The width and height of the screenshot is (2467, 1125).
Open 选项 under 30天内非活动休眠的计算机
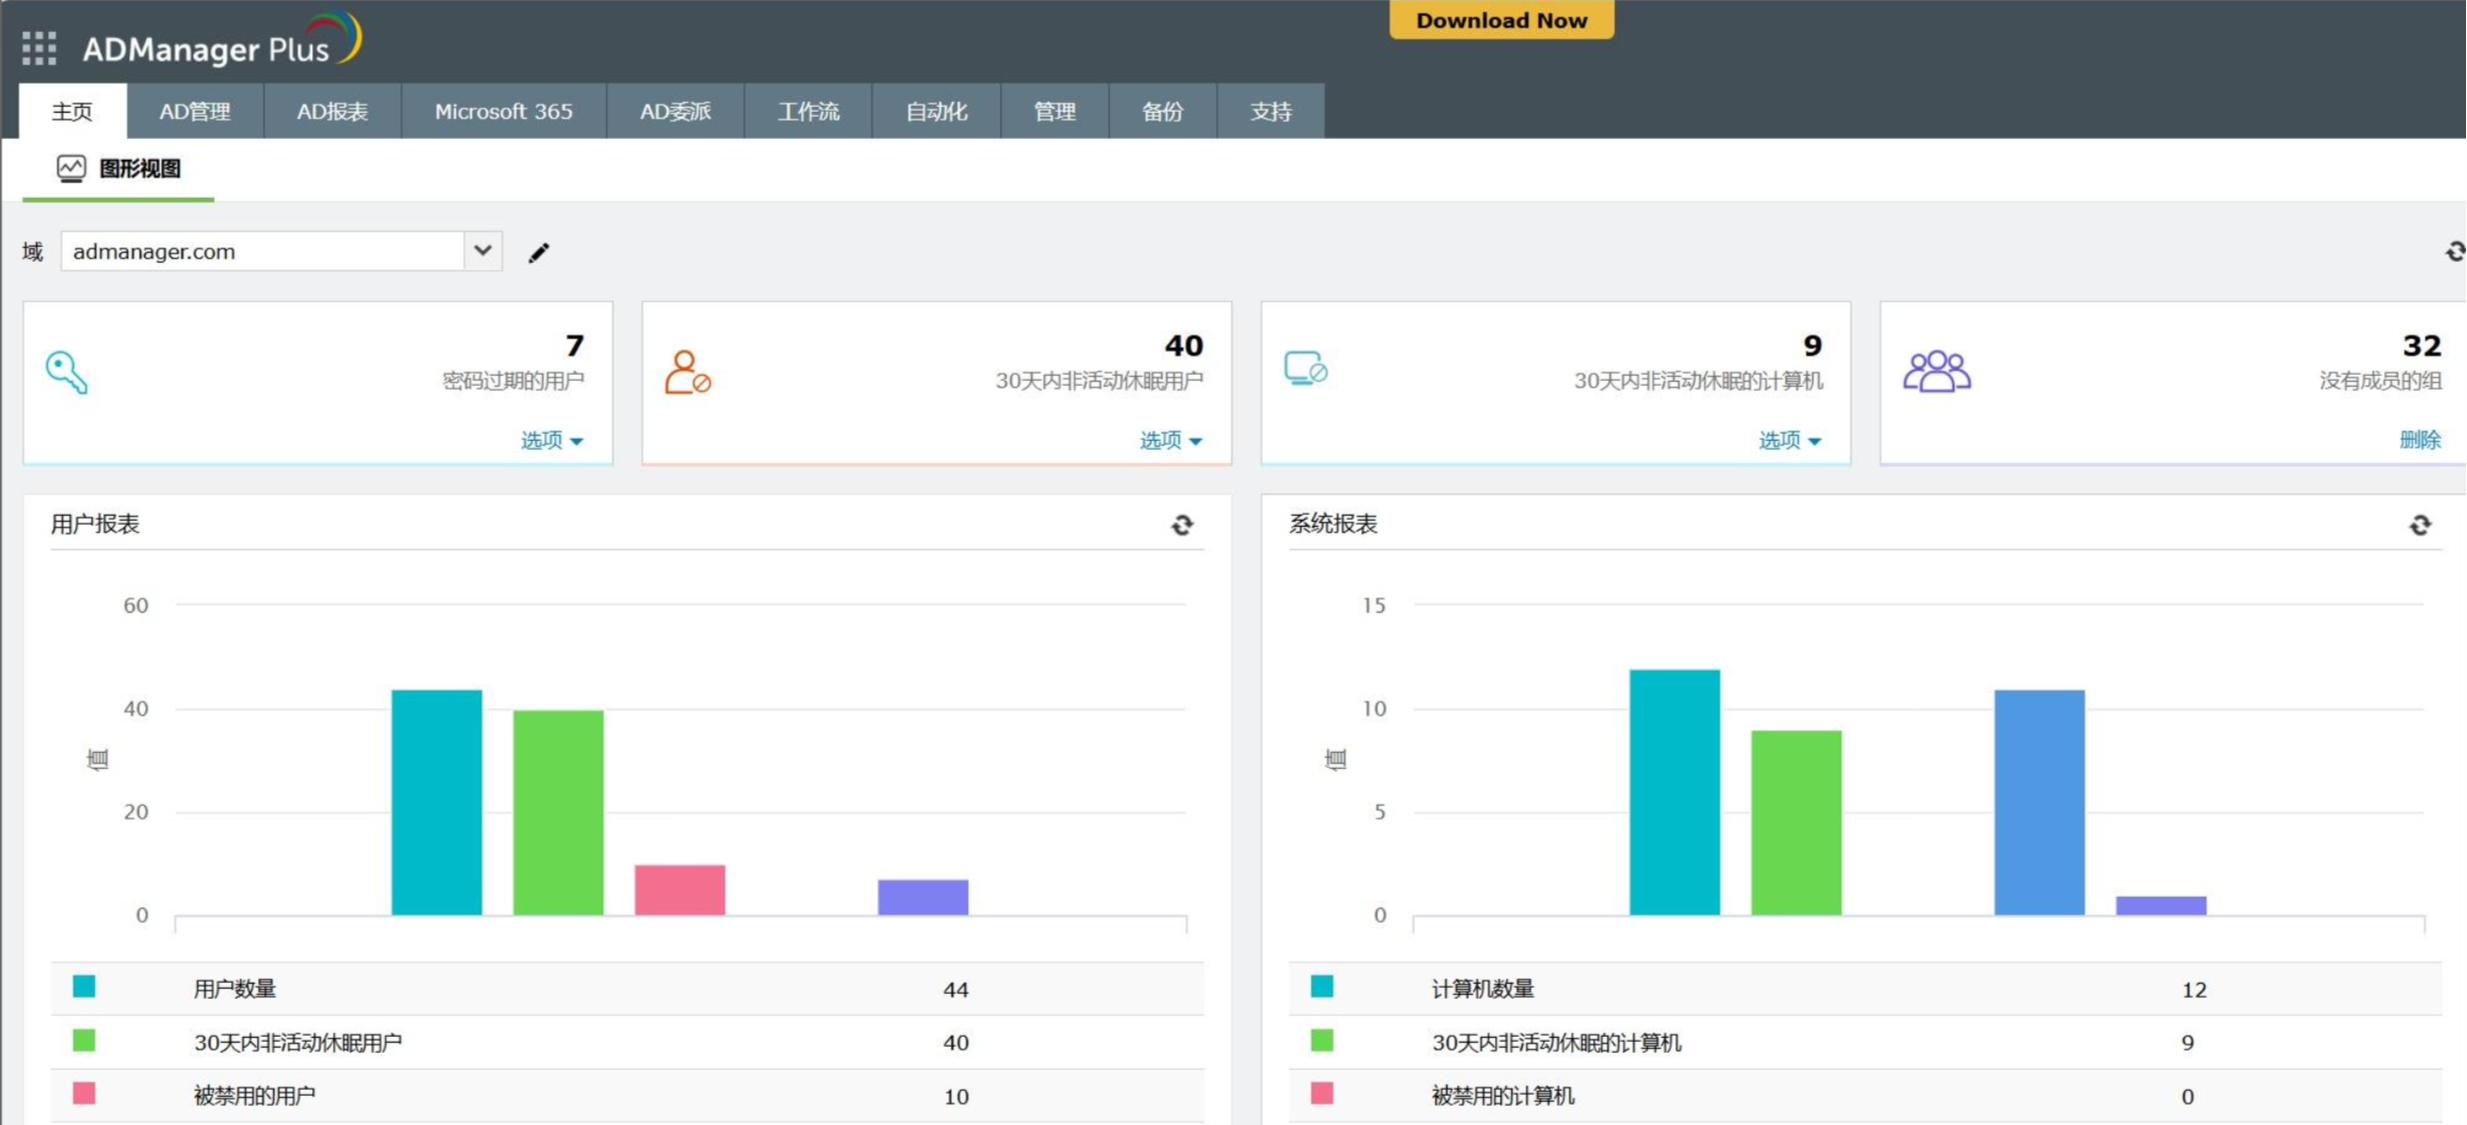[1790, 440]
